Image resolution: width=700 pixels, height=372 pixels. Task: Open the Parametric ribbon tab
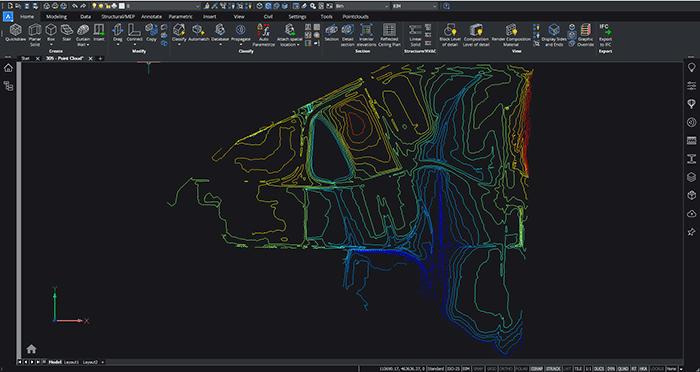[180, 17]
